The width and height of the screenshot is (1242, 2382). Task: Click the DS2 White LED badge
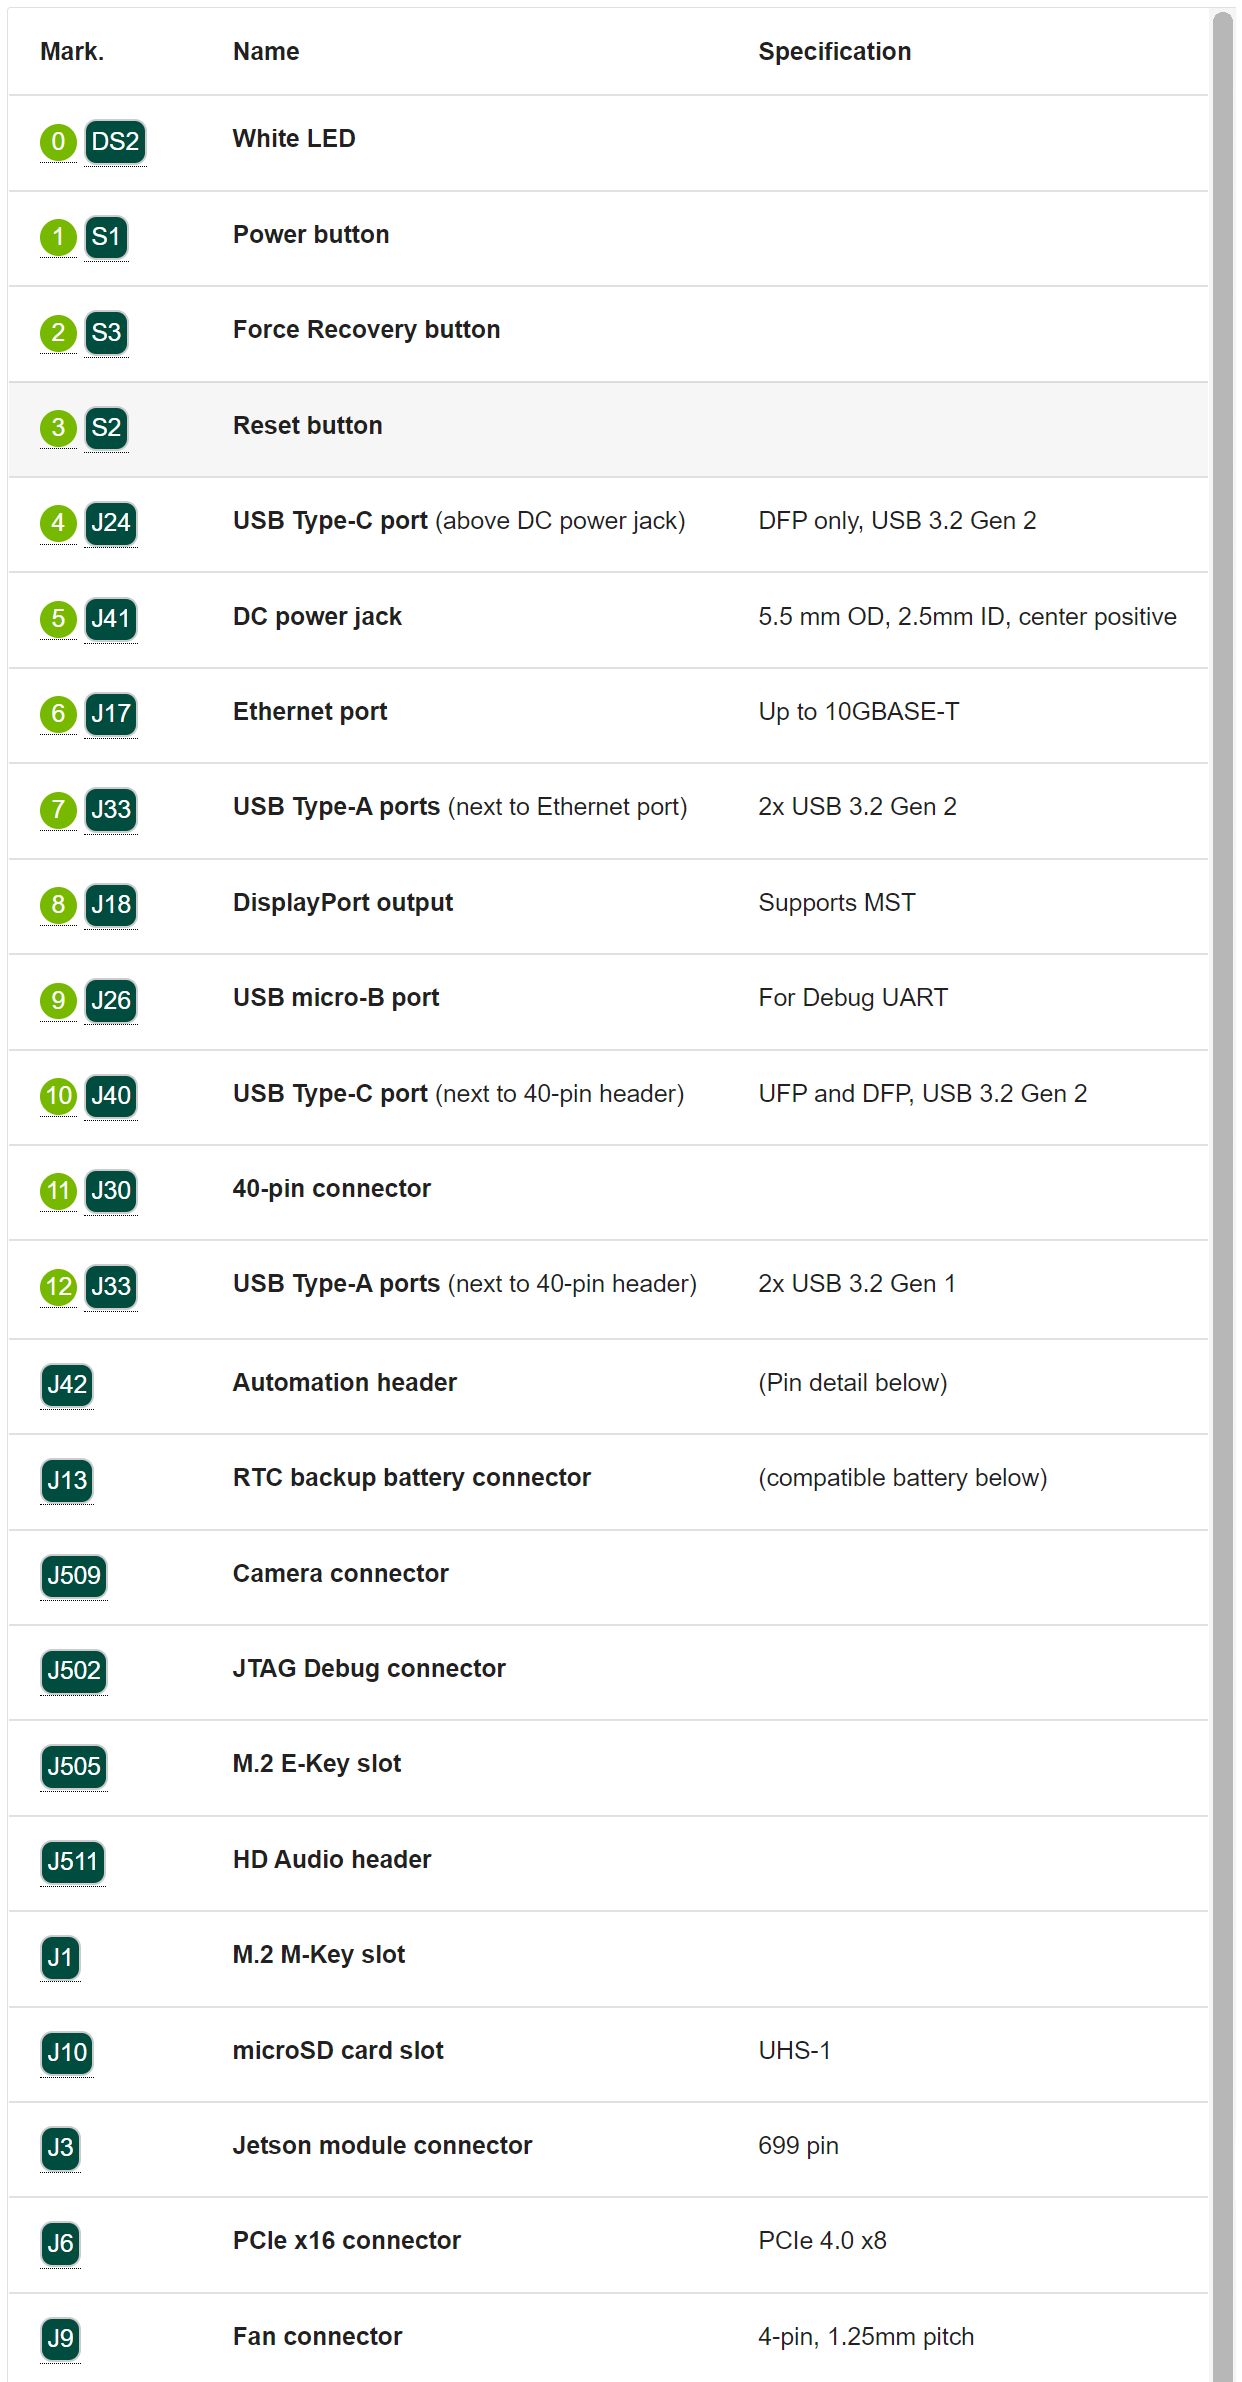click(115, 142)
